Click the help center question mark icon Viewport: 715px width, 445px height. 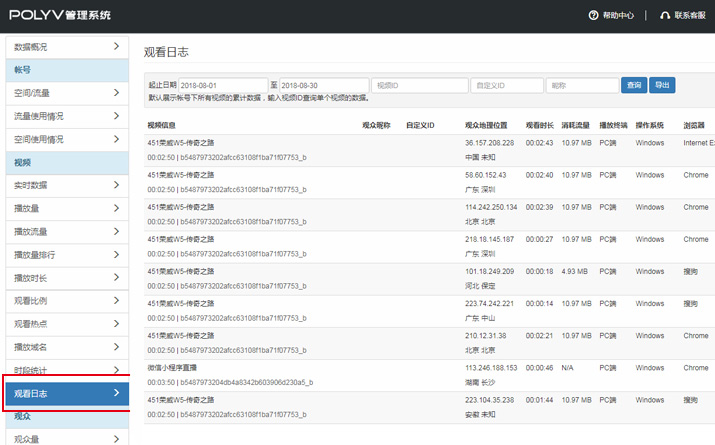593,15
